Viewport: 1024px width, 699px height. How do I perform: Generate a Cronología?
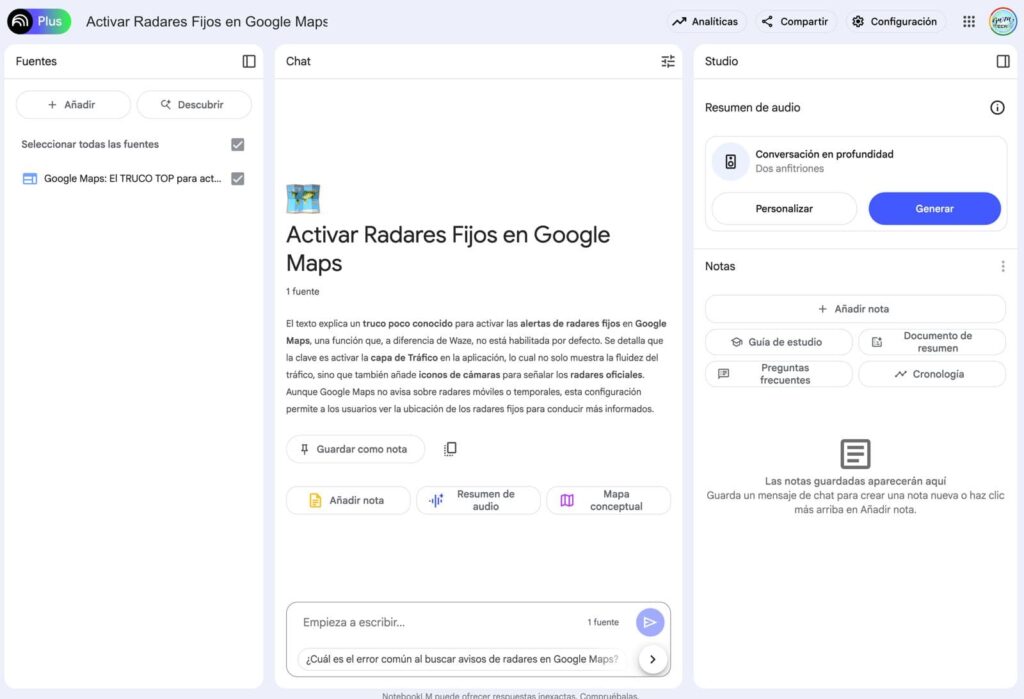pyautogui.click(x=932, y=374)
